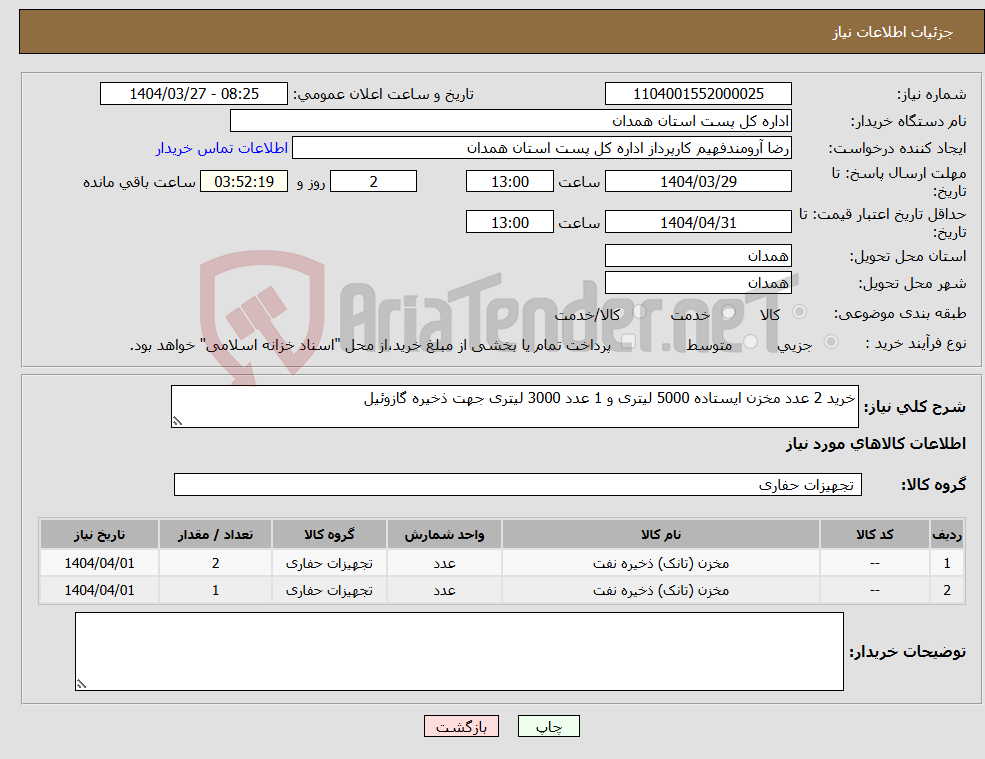Click the announcement date field 1404/03/27 - 08:25
985x759 pixels.
click(x=193, y=94)
